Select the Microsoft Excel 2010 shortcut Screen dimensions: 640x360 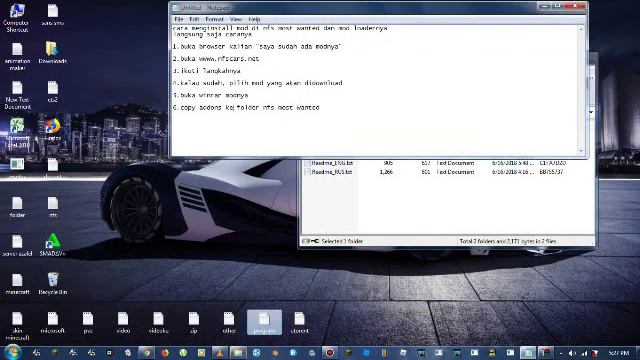17,133
